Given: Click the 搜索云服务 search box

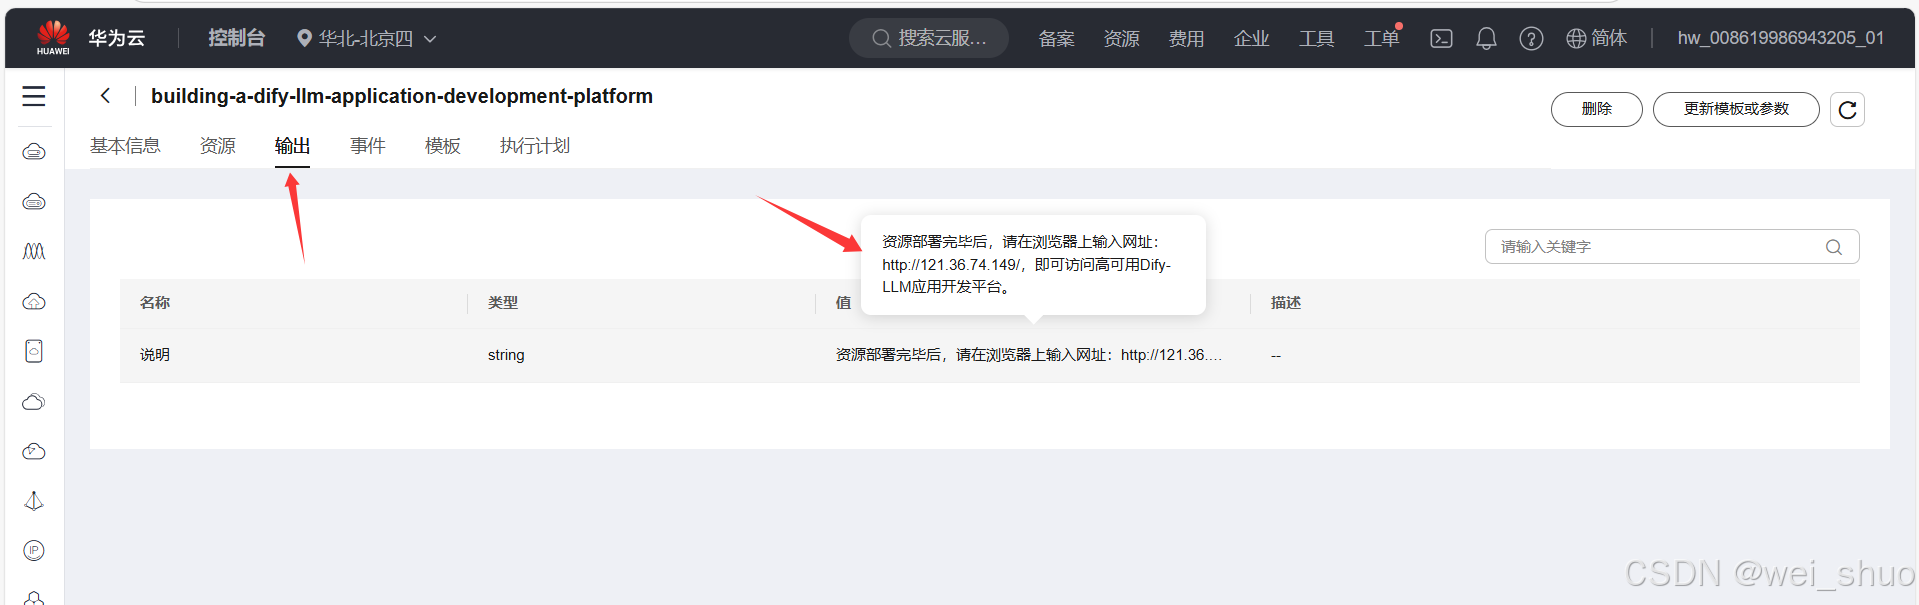Looking at the screenshot, I should pos(929,38).
